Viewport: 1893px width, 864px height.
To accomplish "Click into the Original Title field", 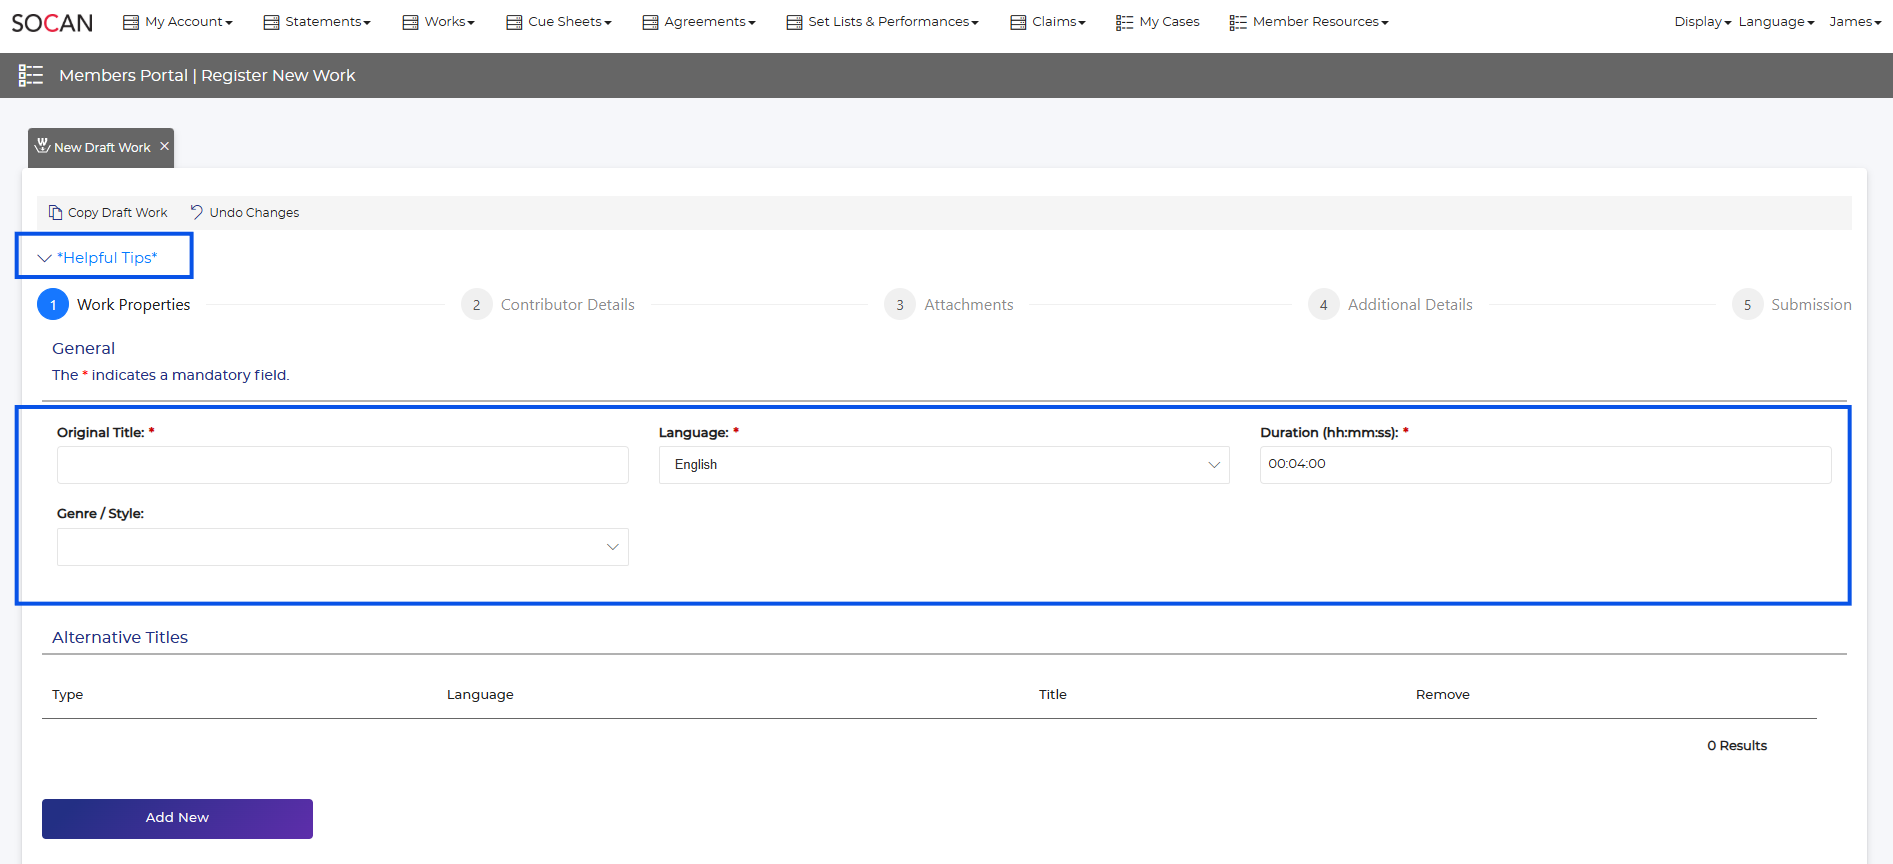I will coord(342,465).
